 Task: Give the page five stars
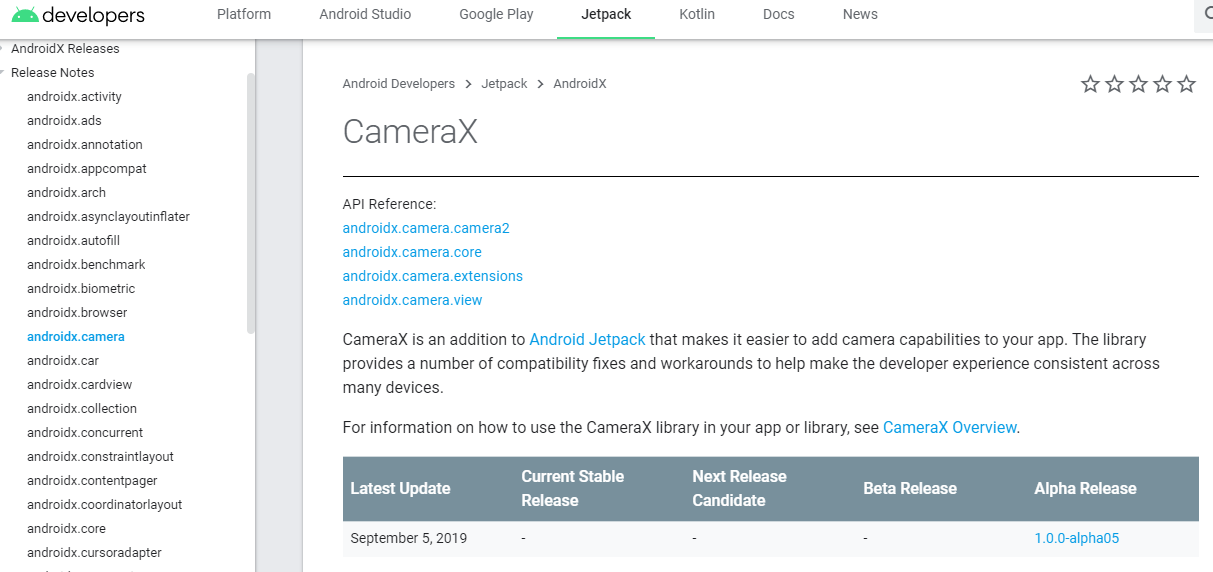coord(1186,84)
